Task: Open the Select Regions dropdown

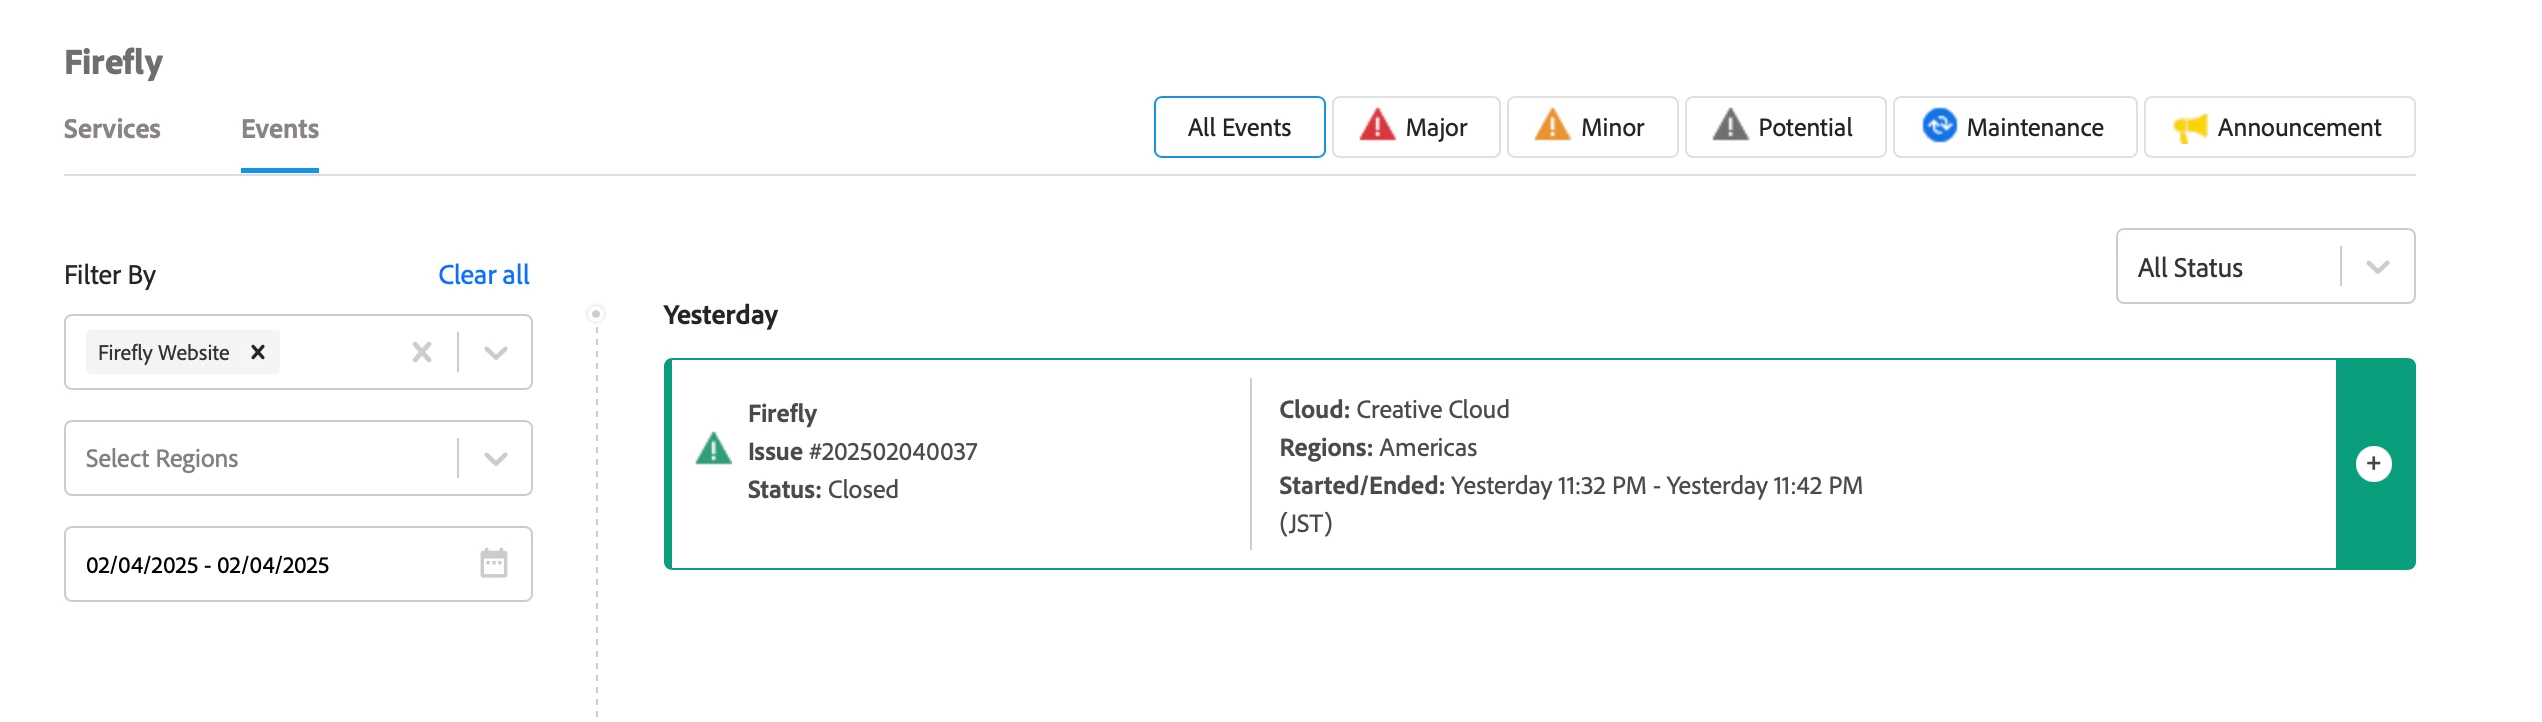Action: tap(298, 458)
